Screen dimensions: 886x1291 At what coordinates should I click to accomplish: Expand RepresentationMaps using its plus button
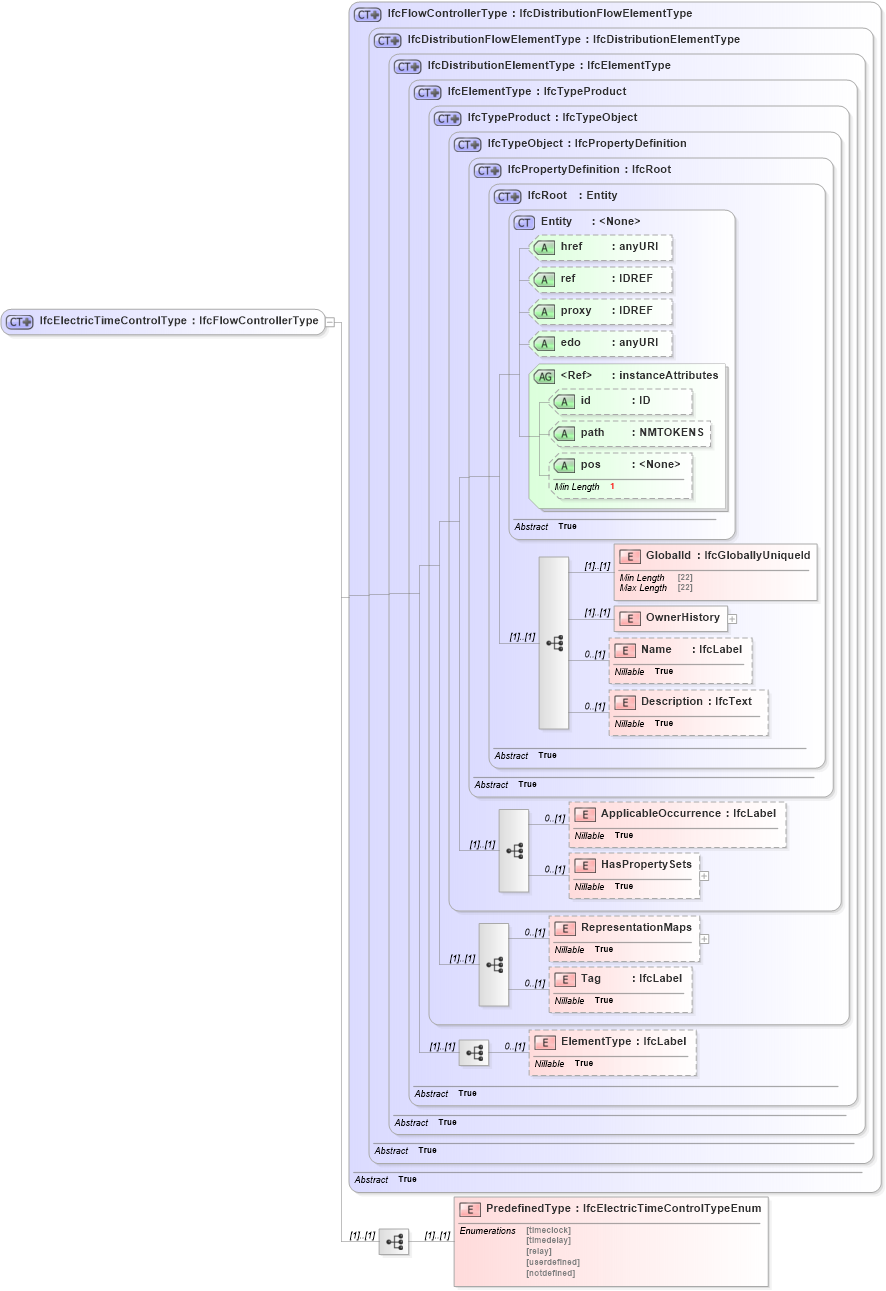tap(704, 939)
